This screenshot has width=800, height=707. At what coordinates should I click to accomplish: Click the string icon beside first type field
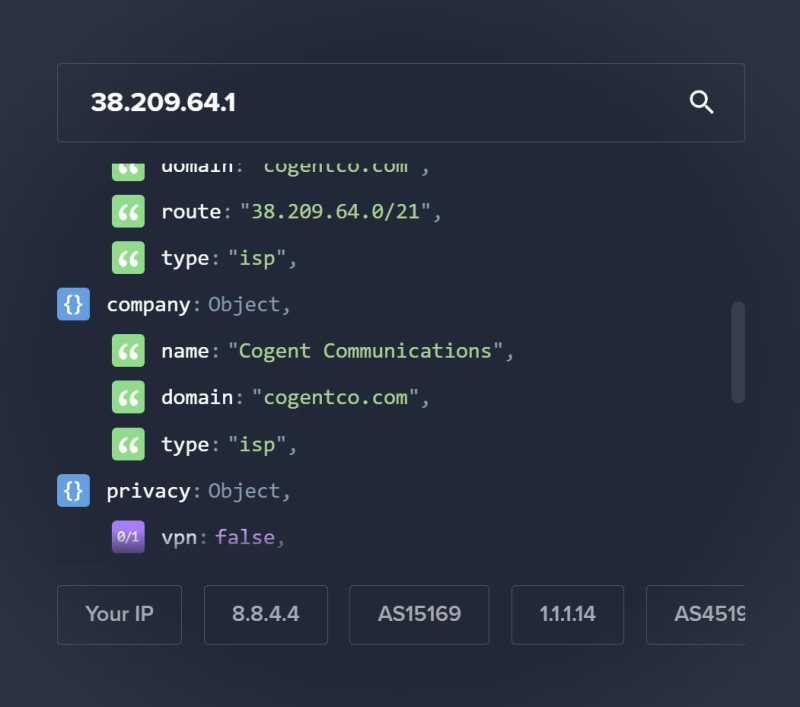click(x=128, y=258)
